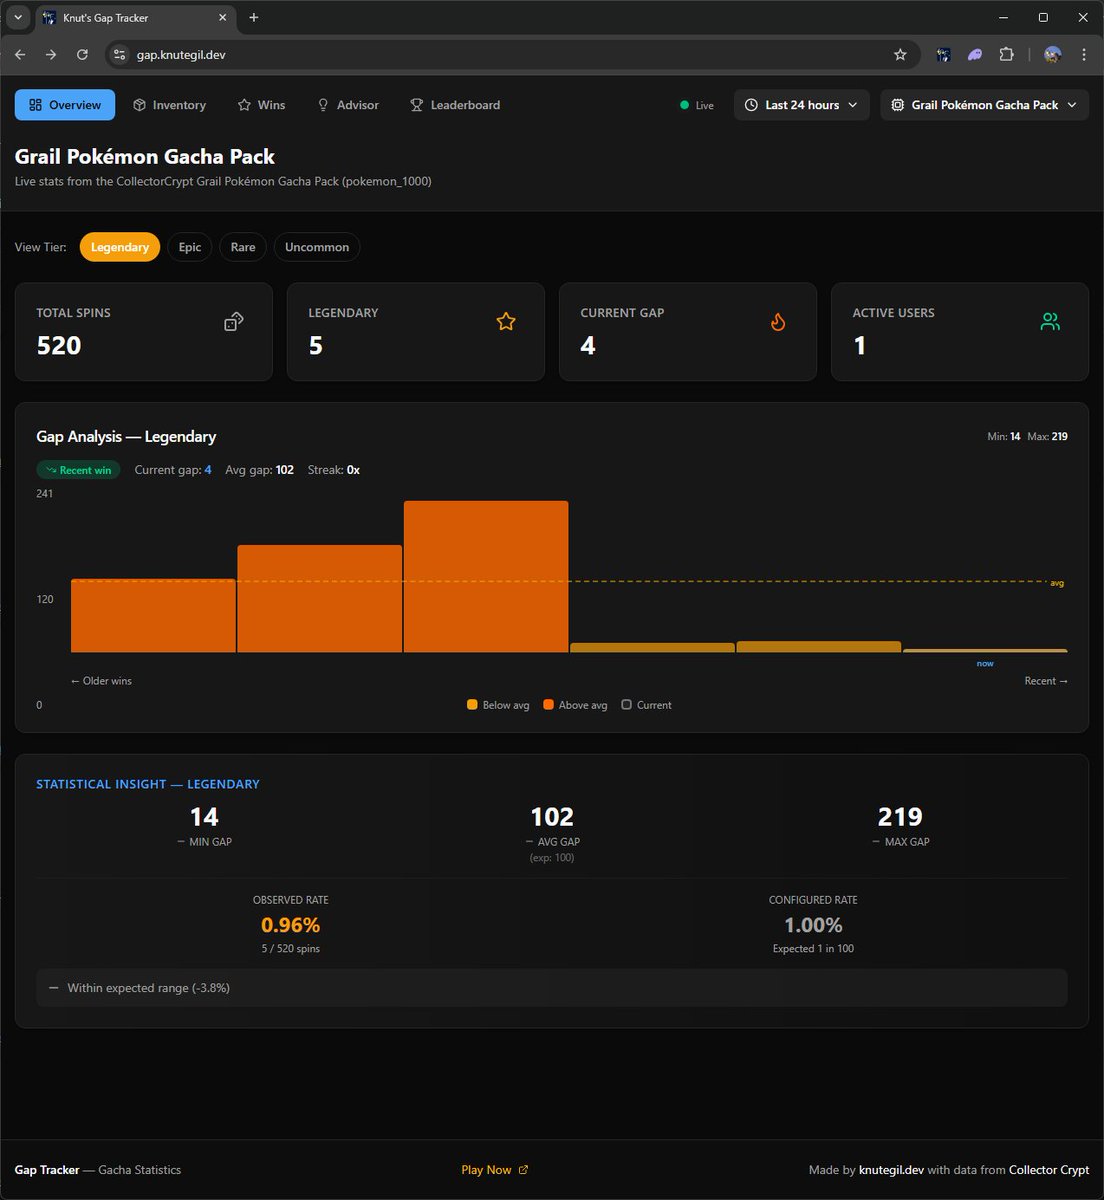Click the 'Avg gap: 102' text
1104x1200 pixels.
[259, 470]
